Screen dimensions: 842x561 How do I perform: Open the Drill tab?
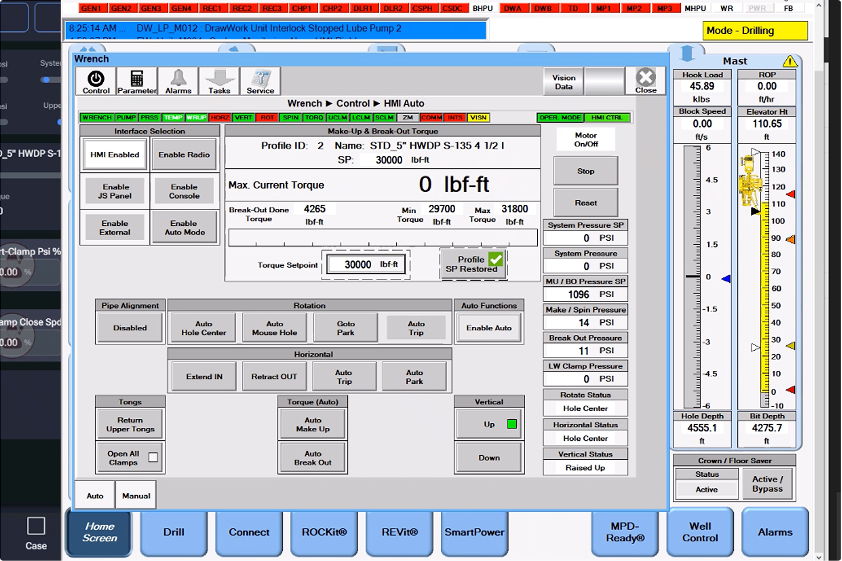click(173, 532)
